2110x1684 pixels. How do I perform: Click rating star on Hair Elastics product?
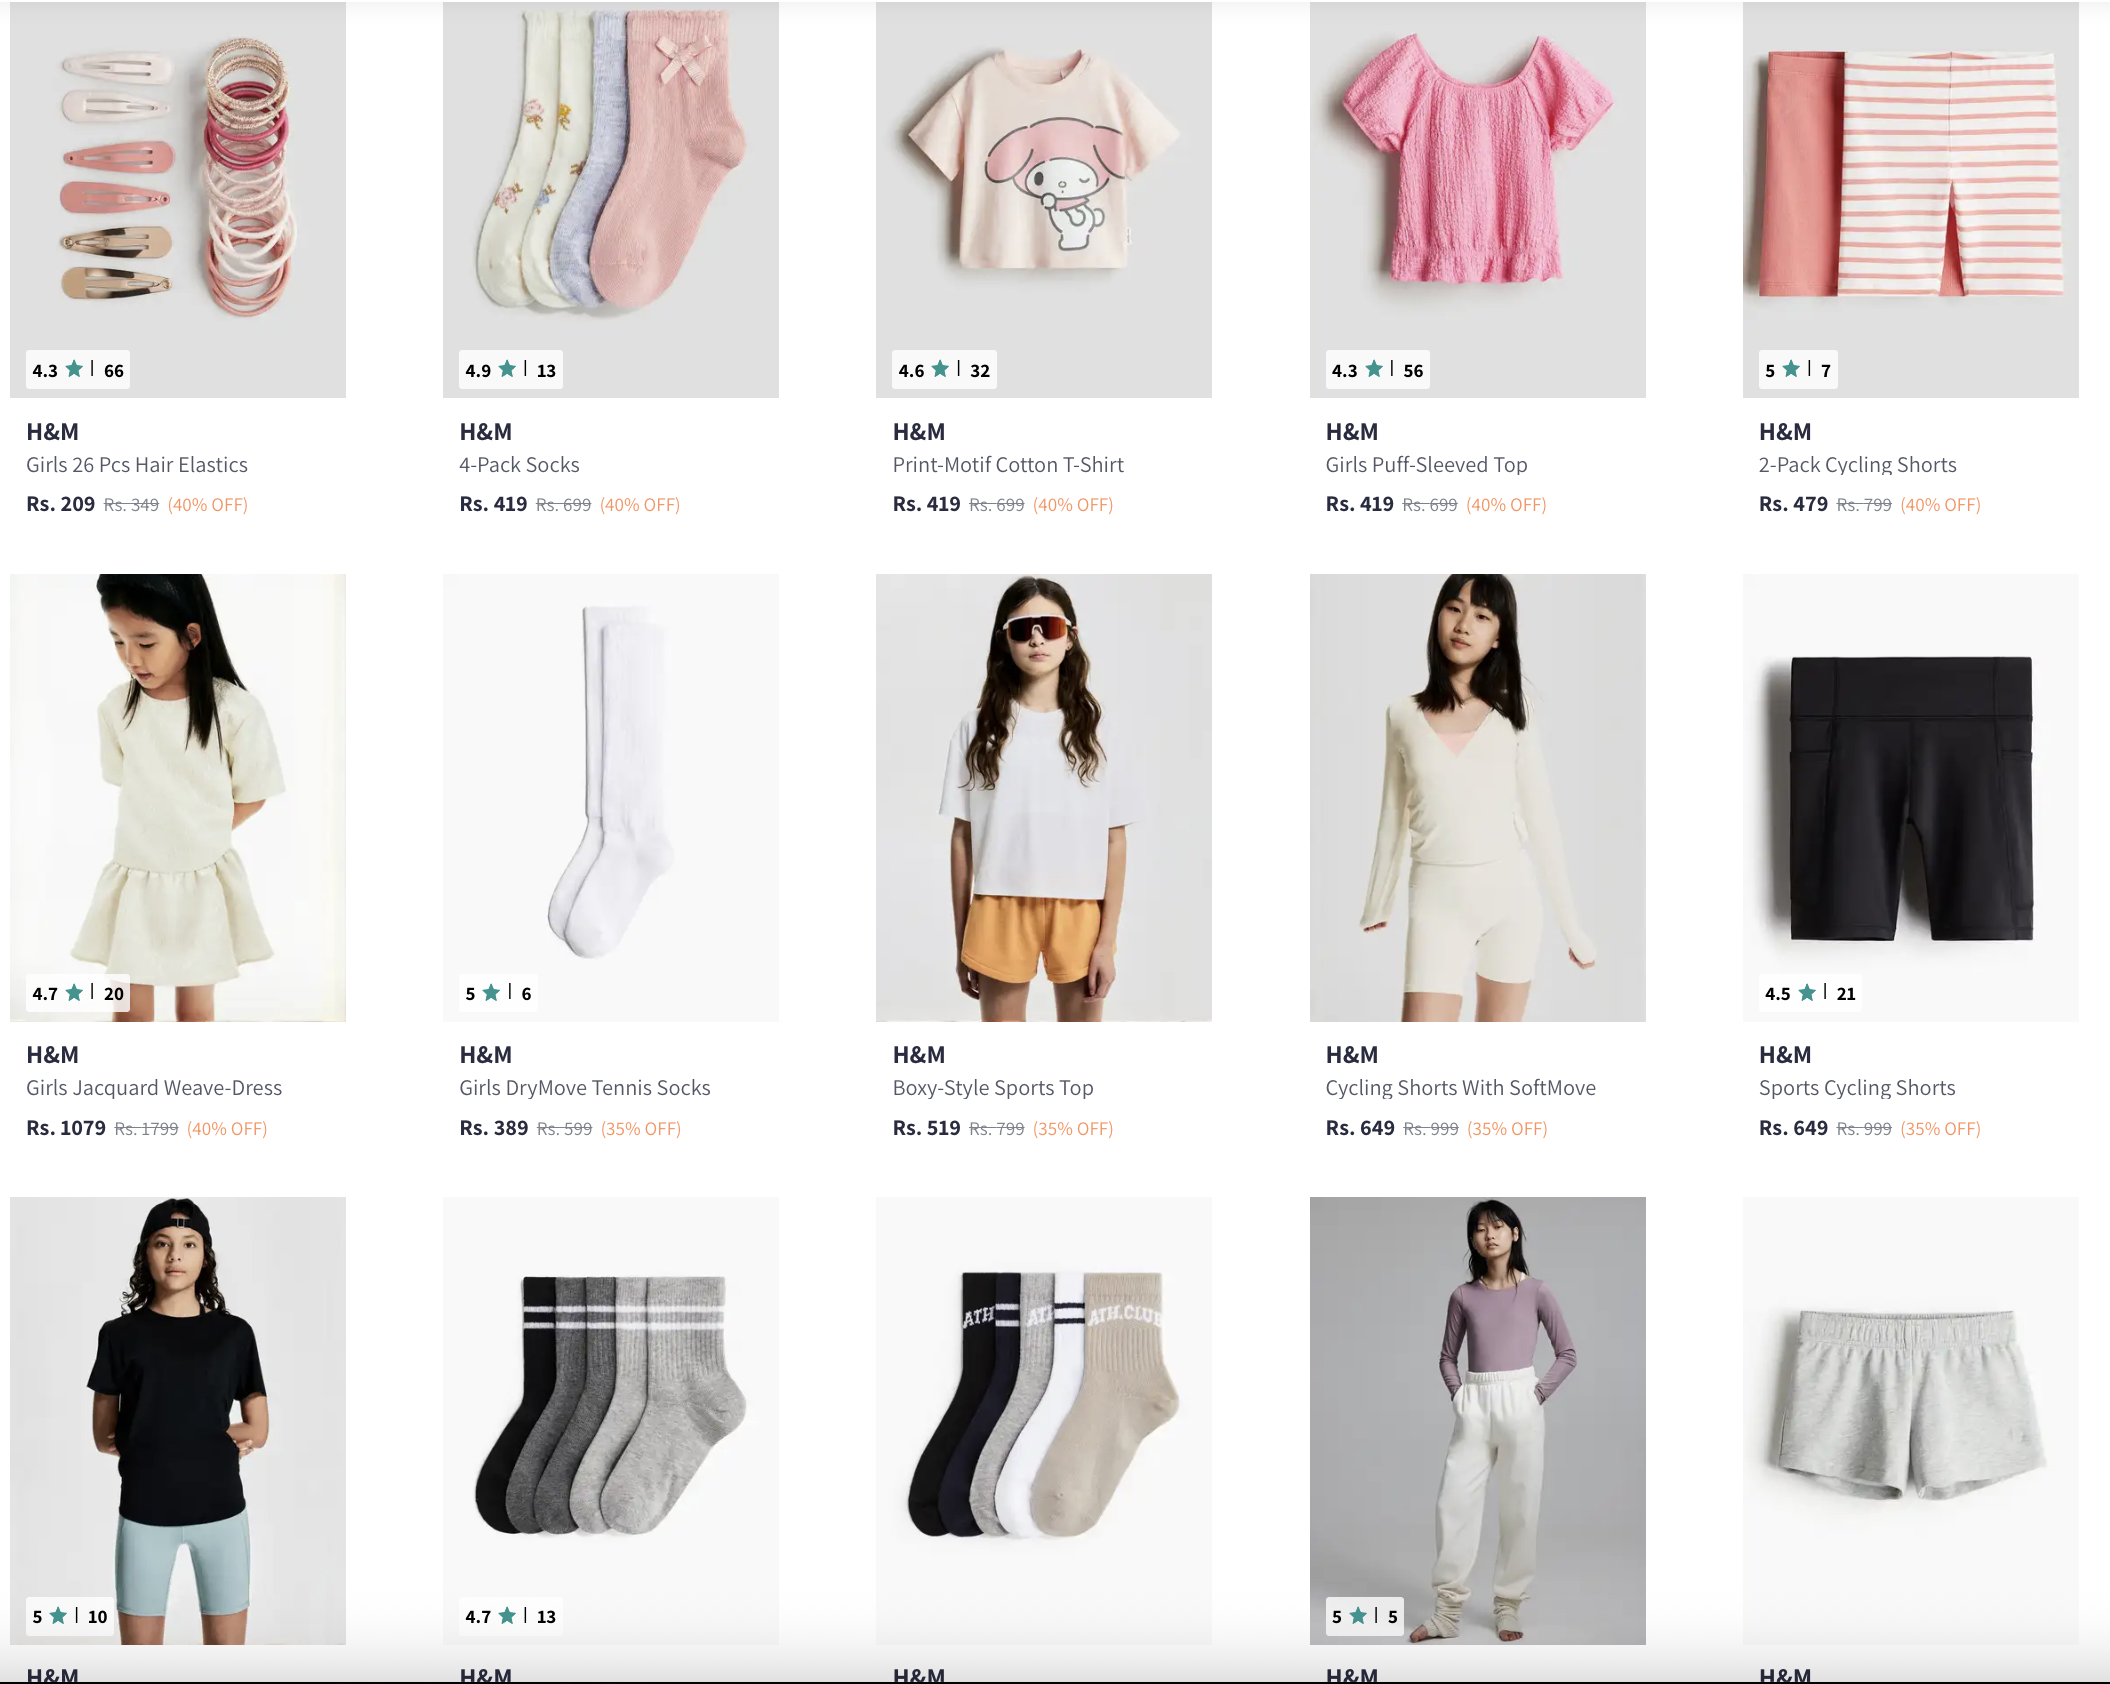[x=74, y=370]
